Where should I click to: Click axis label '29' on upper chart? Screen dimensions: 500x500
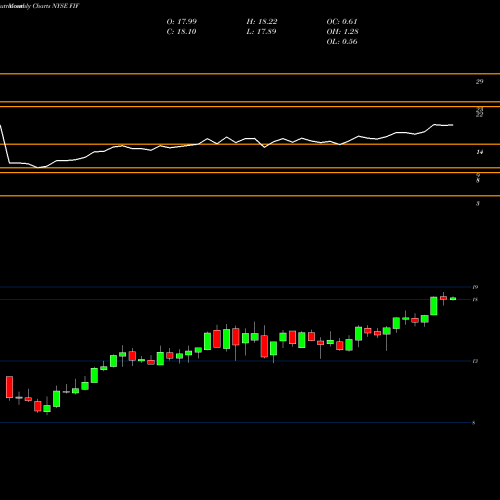click(x=479, y=82)
